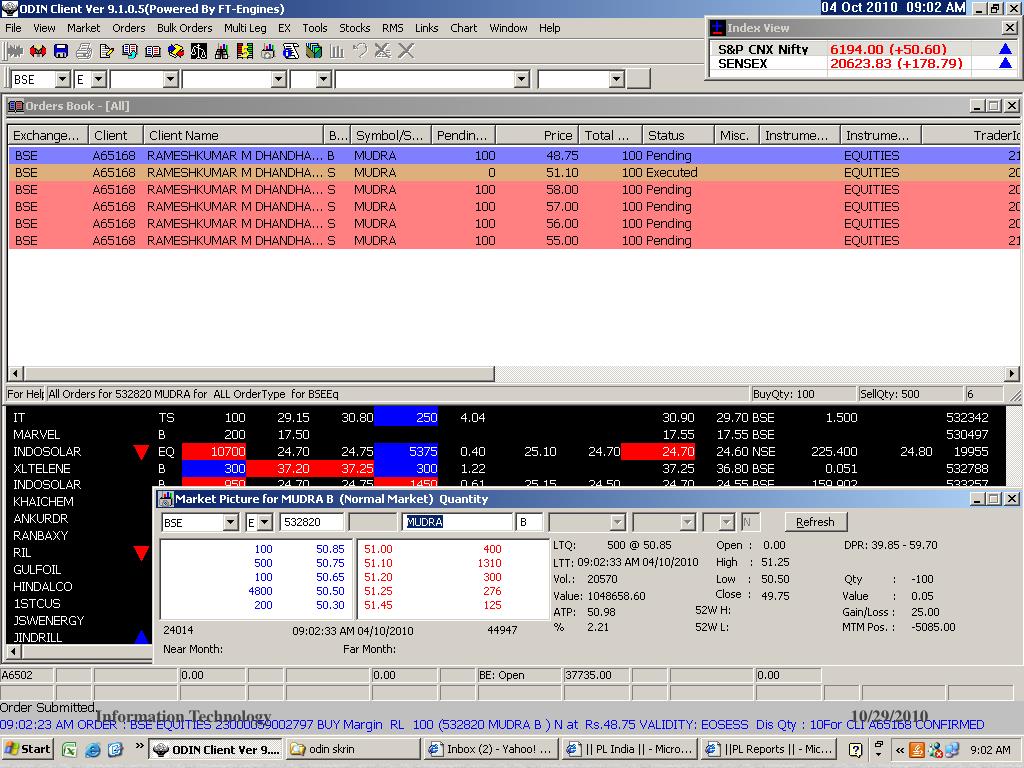1024x768 pixels.
Task: Click the blue up triangle beside S&P CNX Nifty
Action: coord(1005,49)
